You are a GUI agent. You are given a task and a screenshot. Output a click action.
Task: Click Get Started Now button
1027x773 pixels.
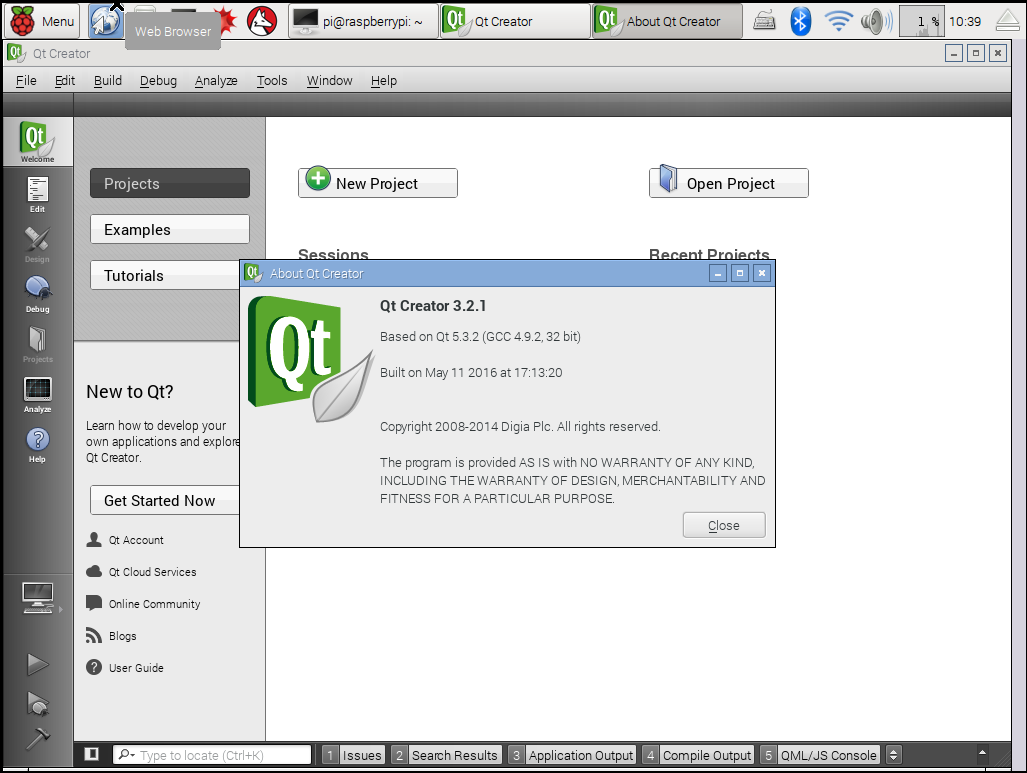(165, 500)
